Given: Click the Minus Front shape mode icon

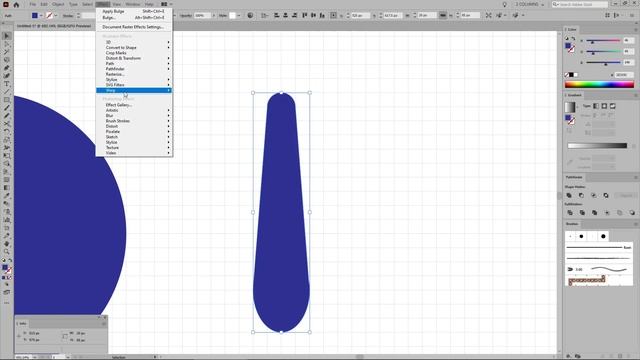Looking at the screenshot, I should coord(581,196).
